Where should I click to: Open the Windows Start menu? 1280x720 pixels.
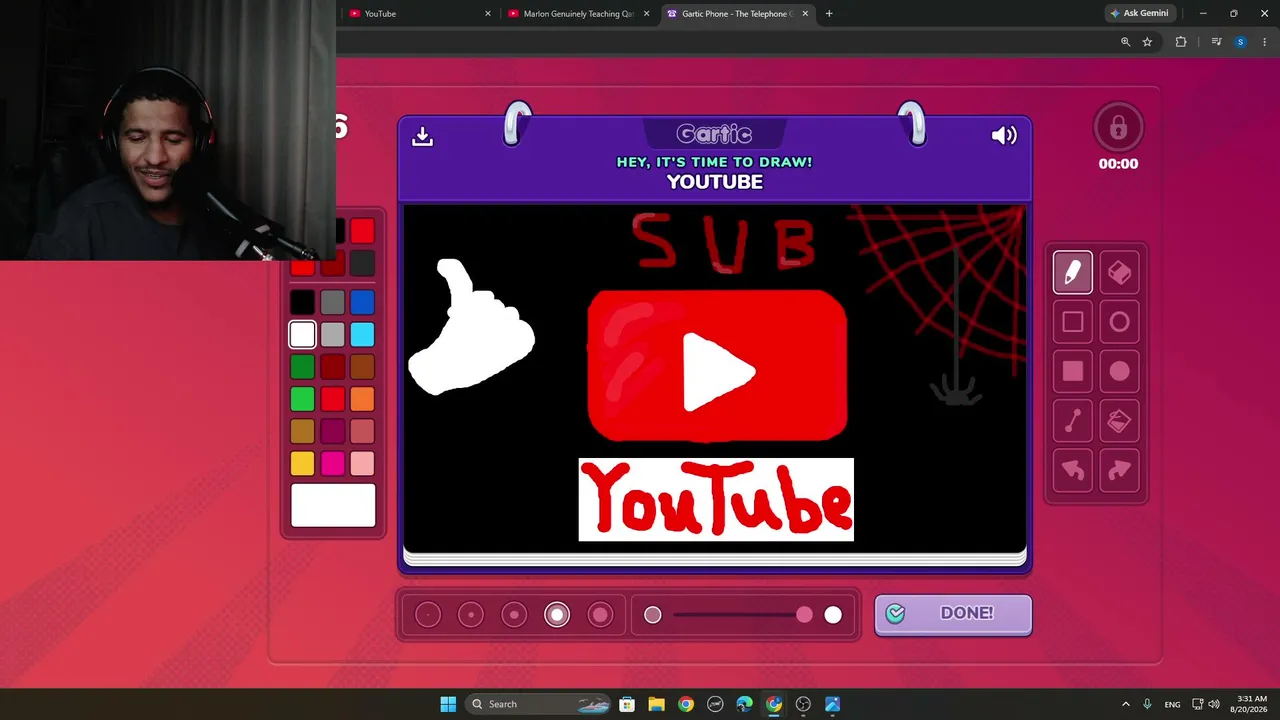pos(448,704)
